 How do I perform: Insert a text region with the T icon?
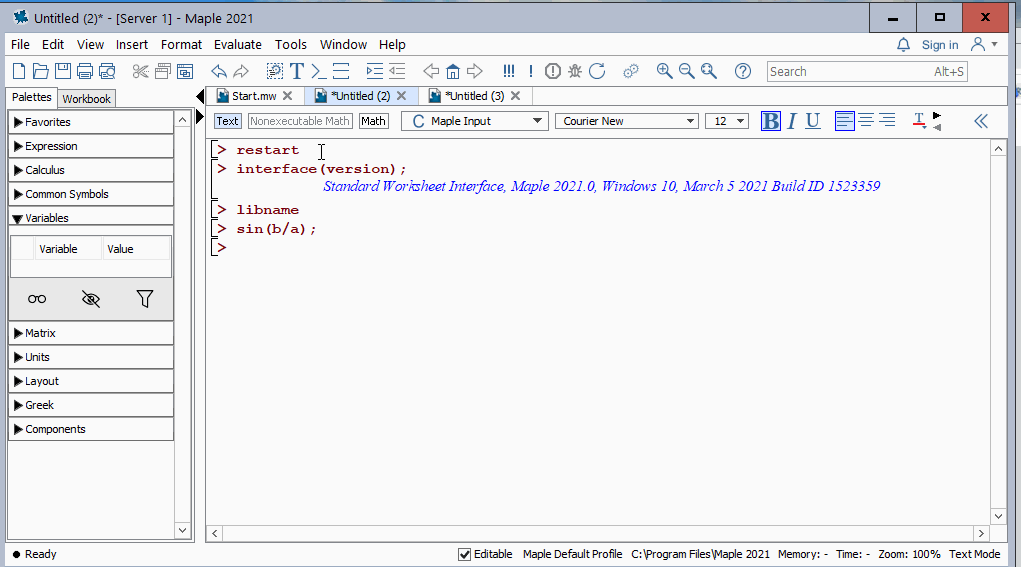click(x=297, y=71)
